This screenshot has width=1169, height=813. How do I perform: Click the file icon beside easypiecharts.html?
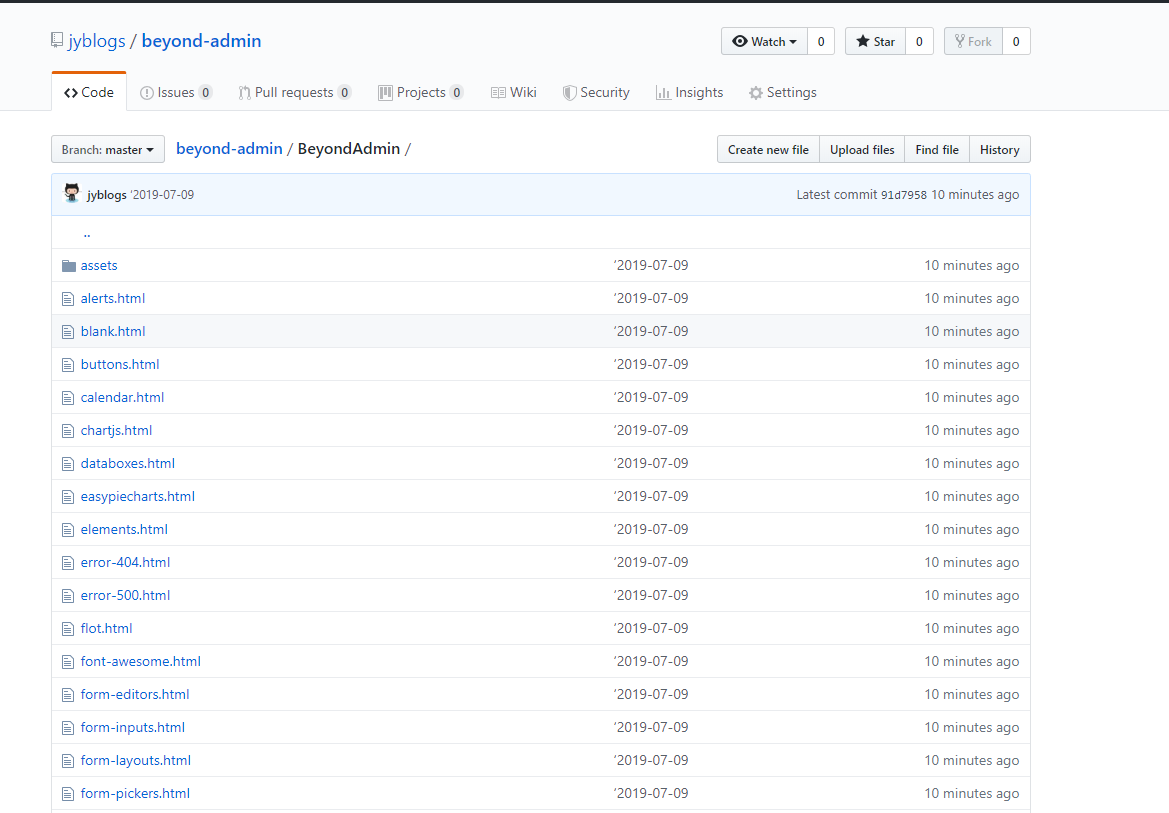coord(68,497)
